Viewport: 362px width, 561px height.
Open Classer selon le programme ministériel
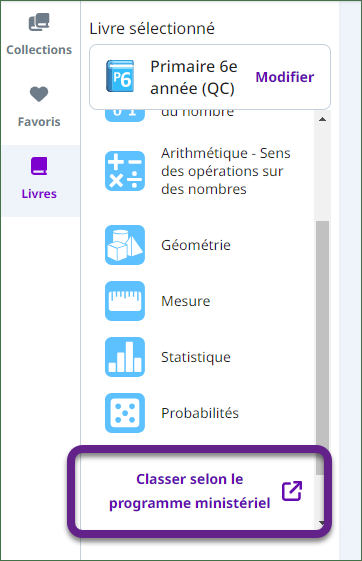199,491
